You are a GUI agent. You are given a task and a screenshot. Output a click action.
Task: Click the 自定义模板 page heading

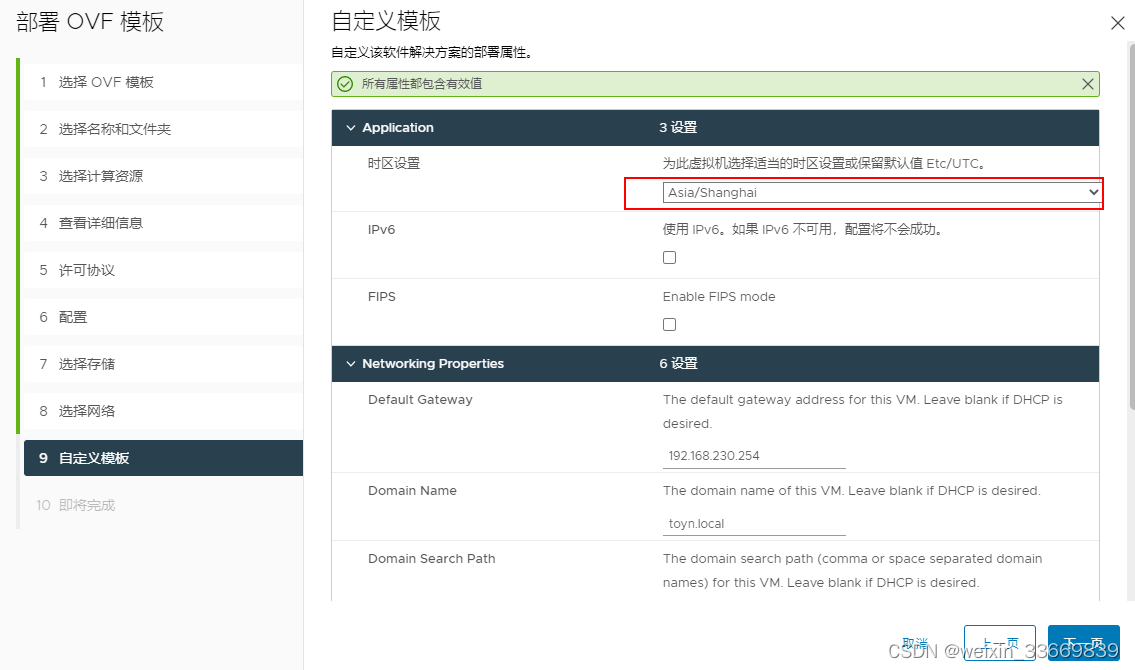pyautogui.click(x=386, y=22)
